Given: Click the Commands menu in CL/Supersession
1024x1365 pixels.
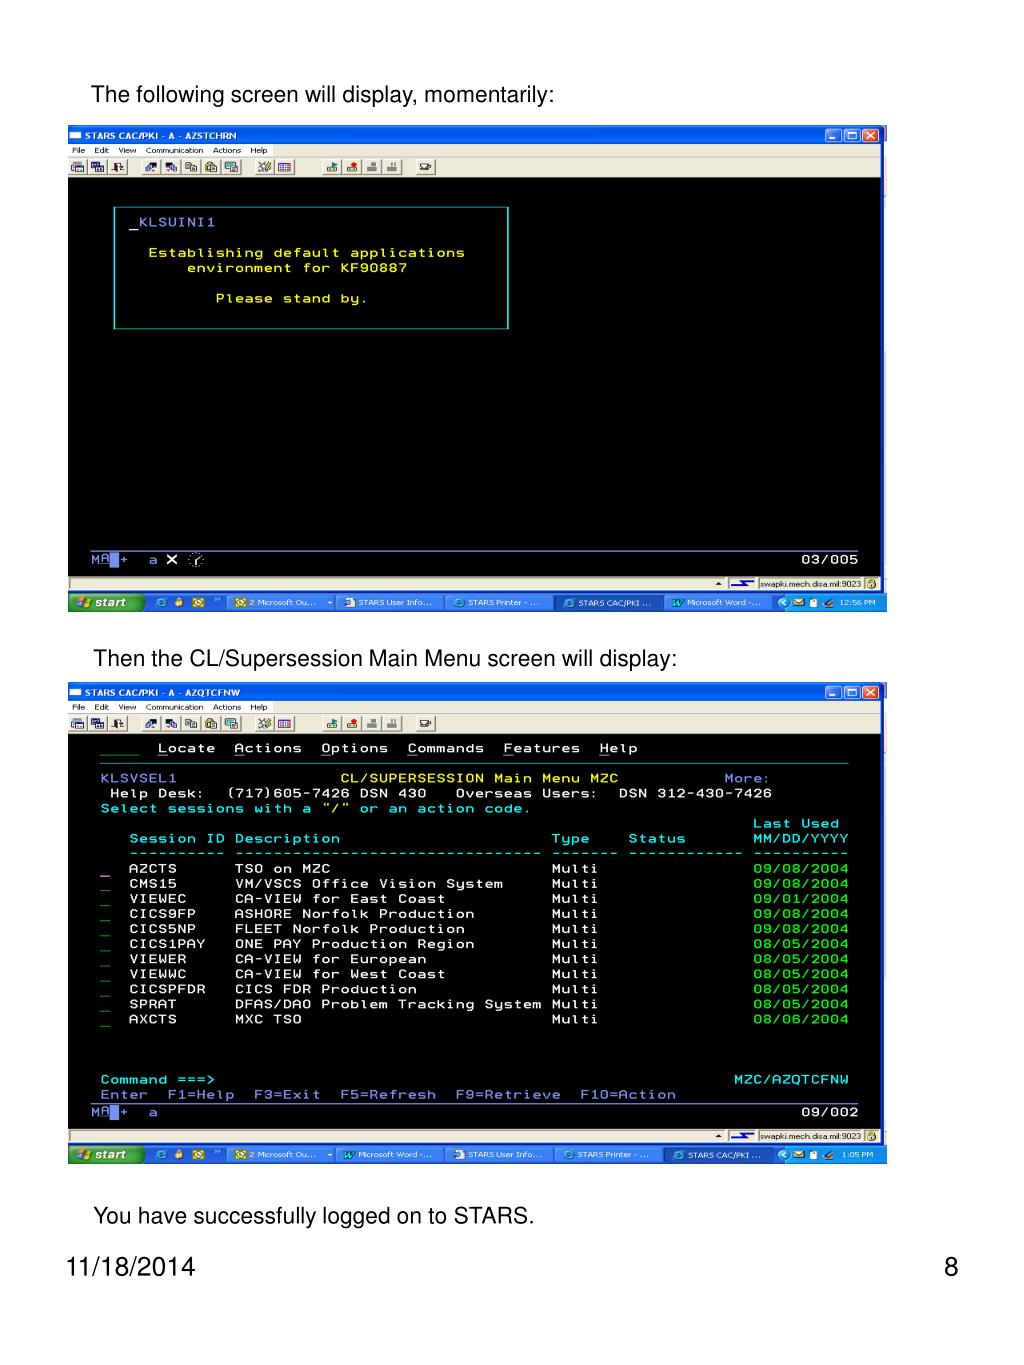Looking at the screenshot, I should 445,748.
